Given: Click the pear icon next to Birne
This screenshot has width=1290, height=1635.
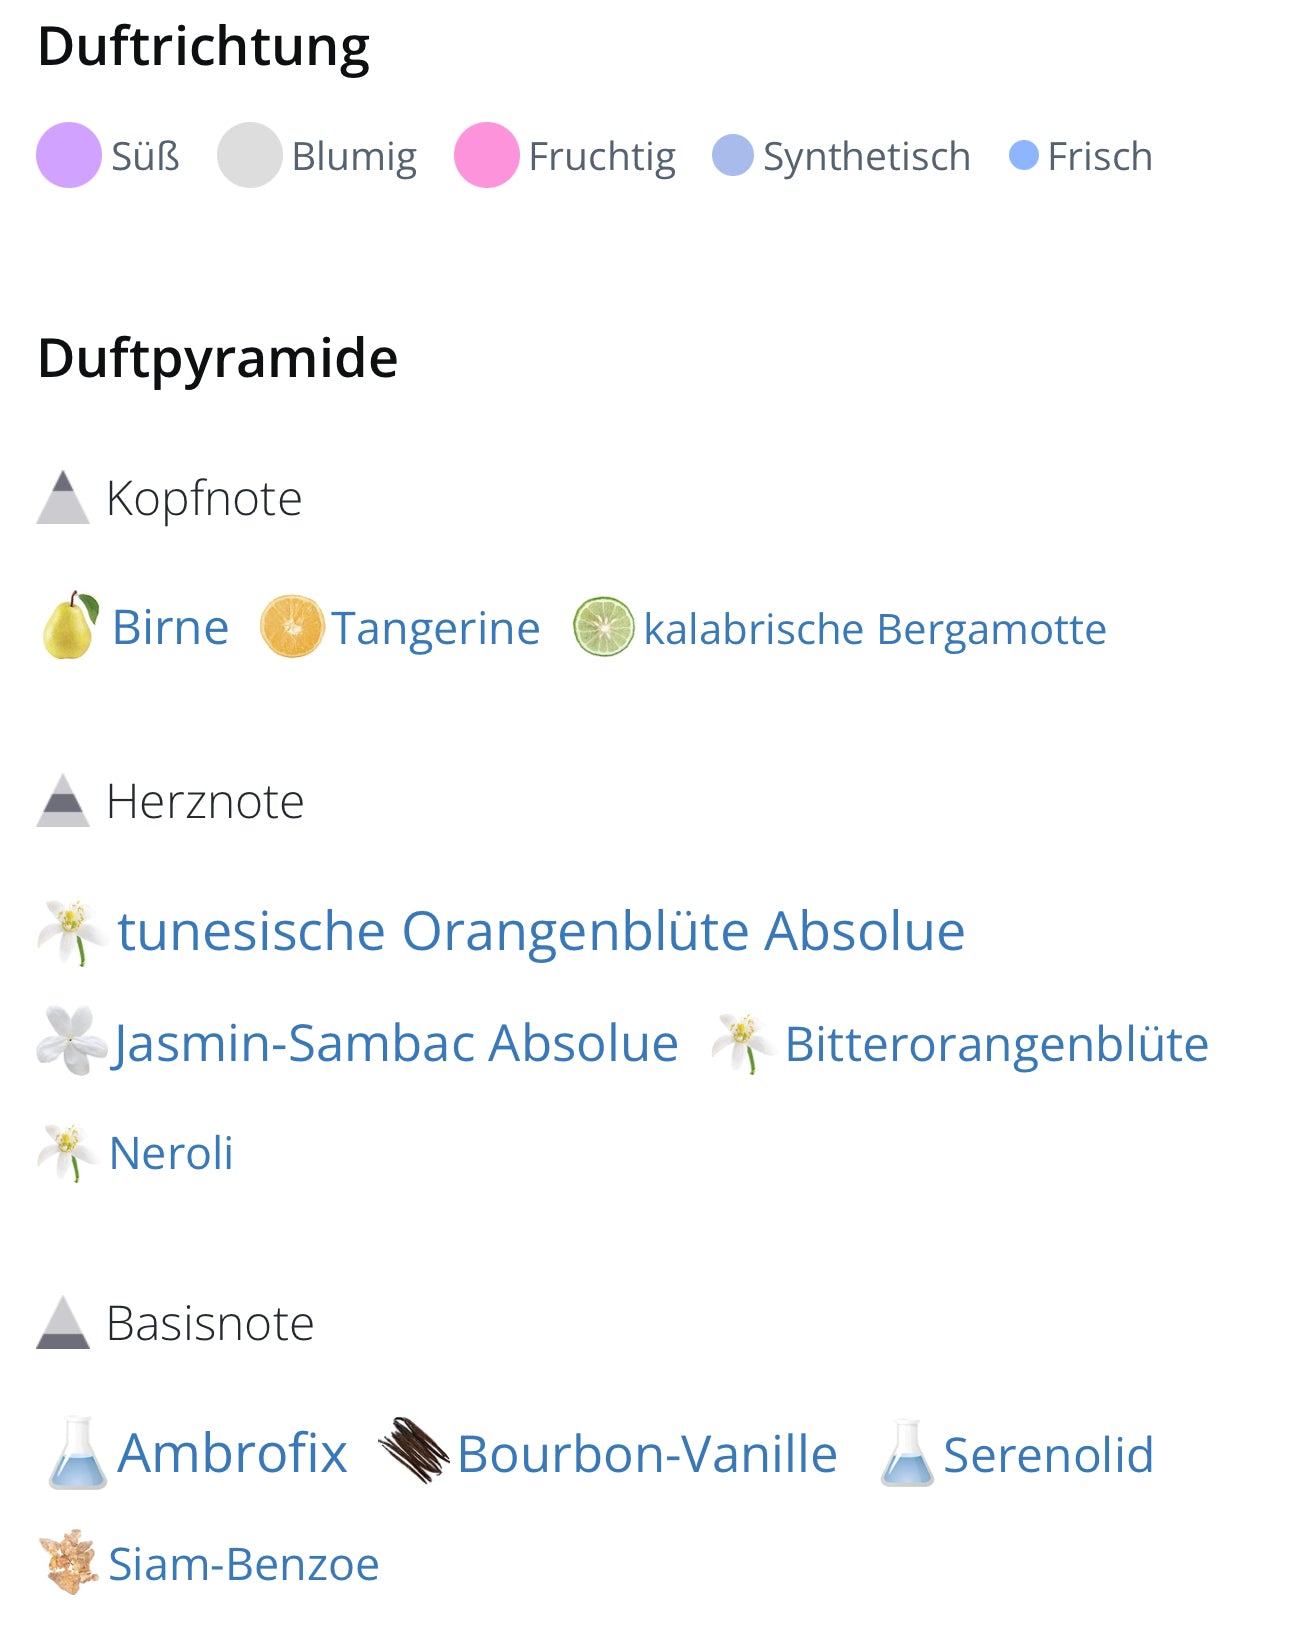Looking at the screenshot, I should point(70,626).
